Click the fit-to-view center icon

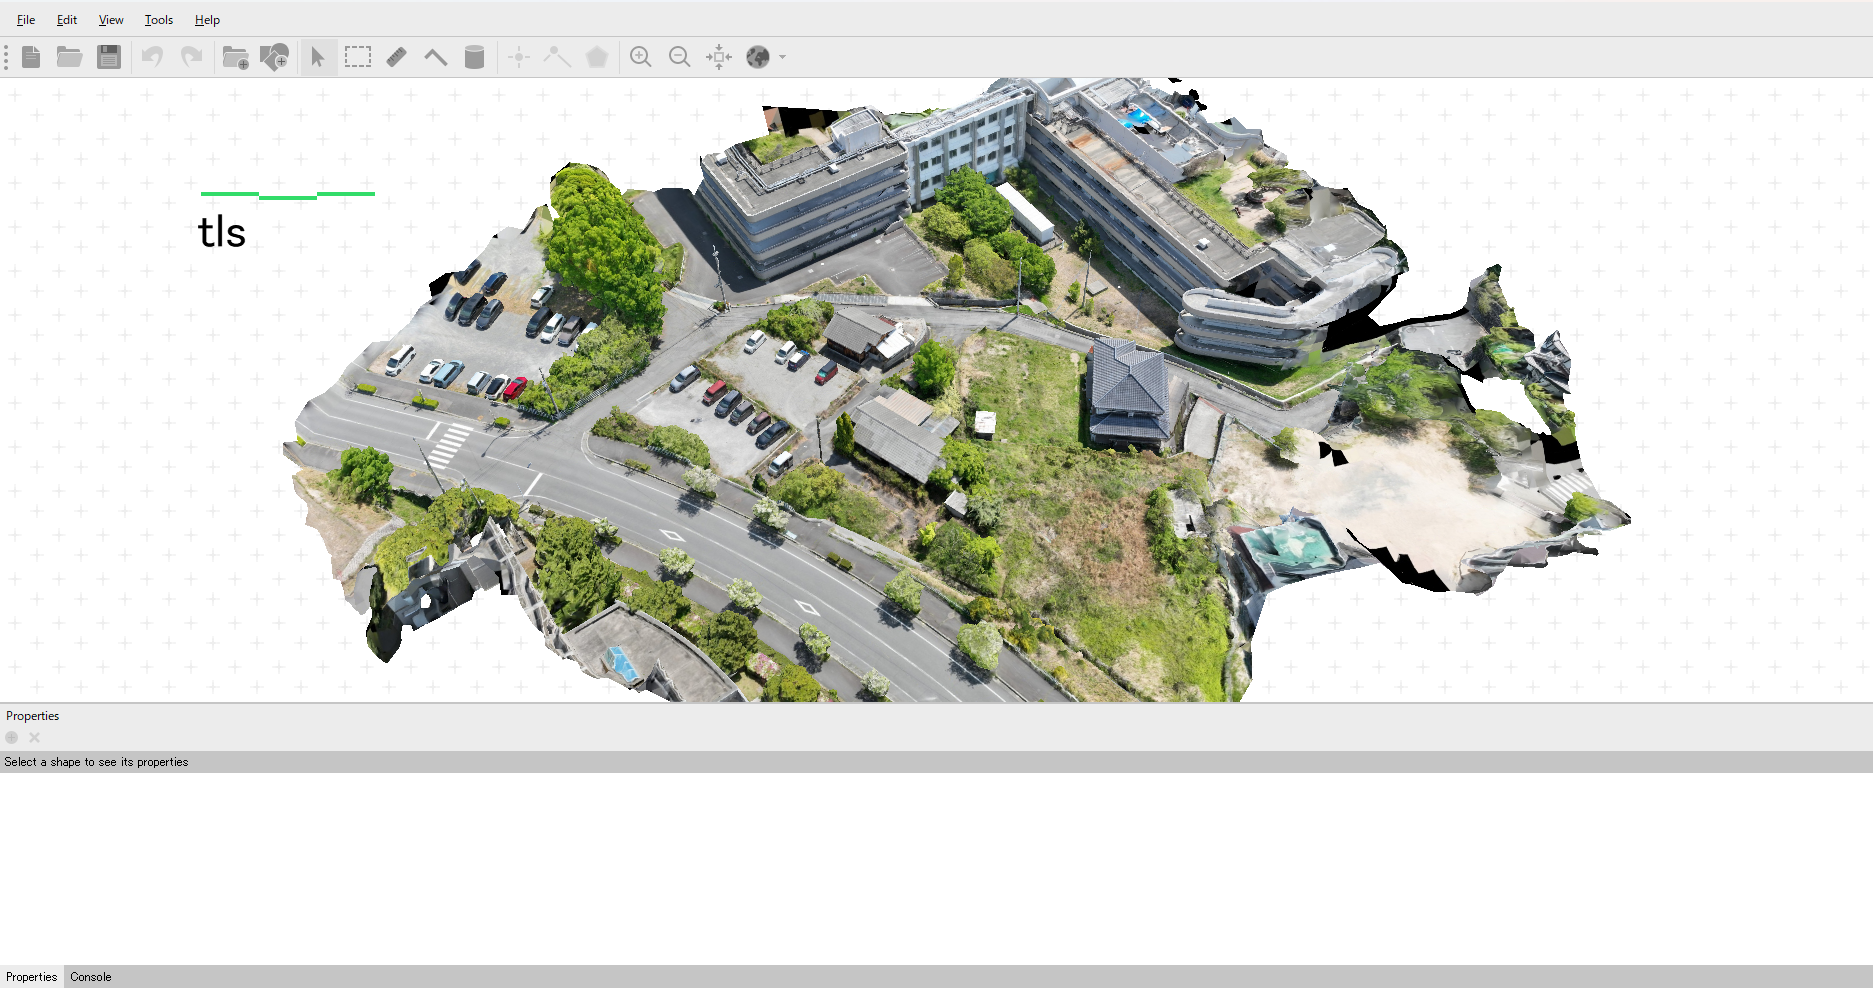pos(719,57)
